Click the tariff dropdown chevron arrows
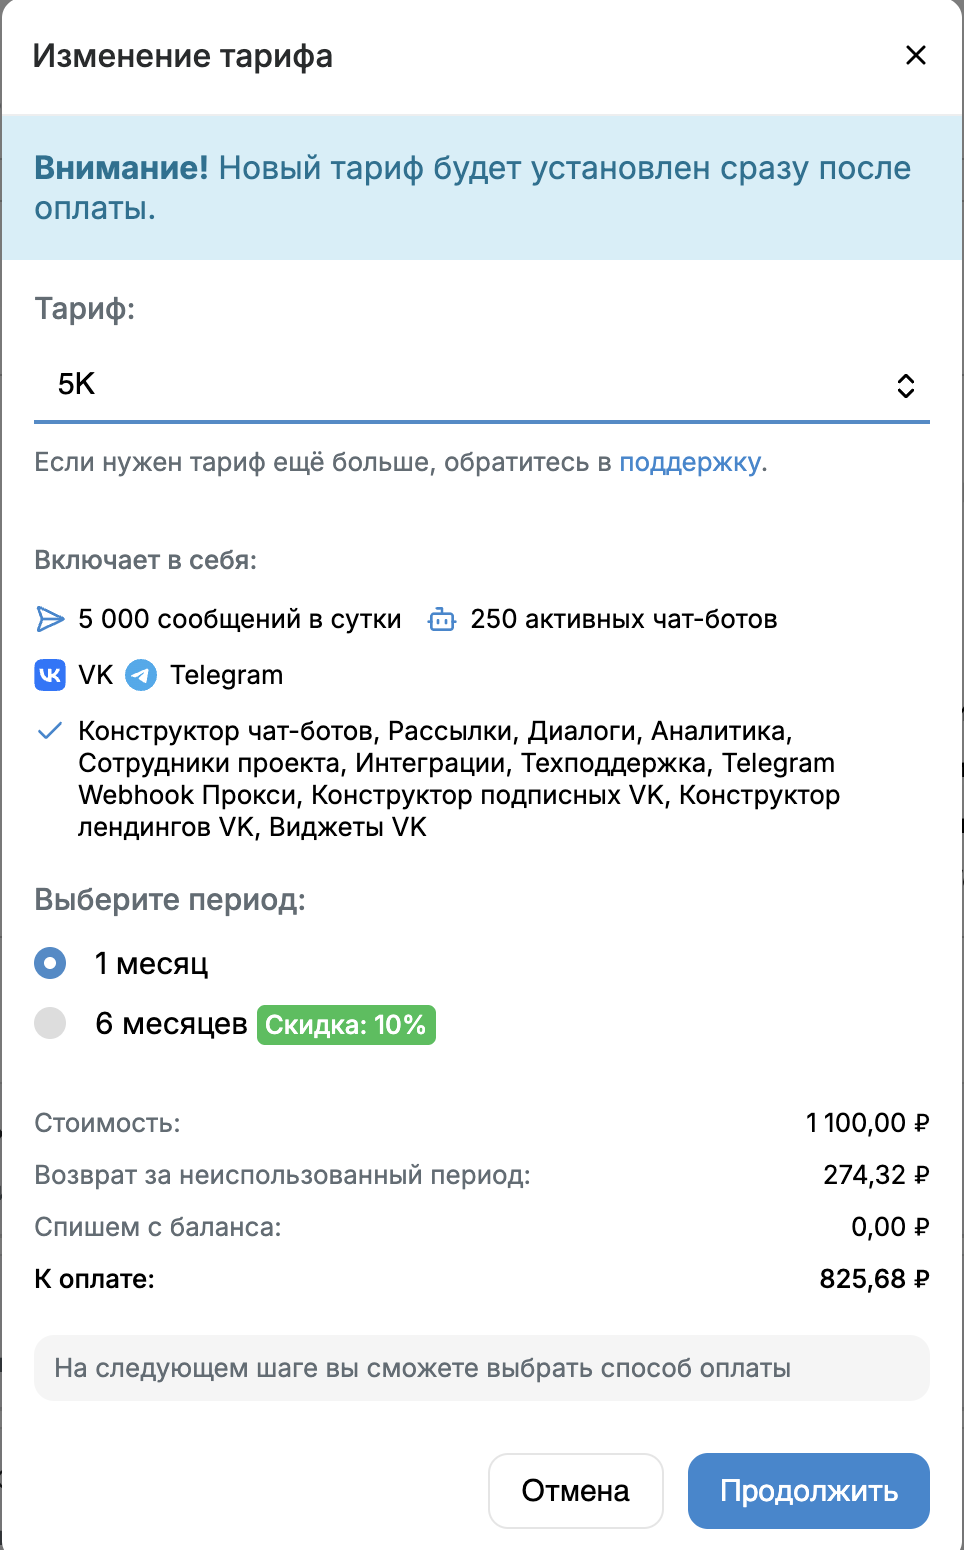Screen dimensions: 964x1550 pyautogui.click(x=905, y=386)
